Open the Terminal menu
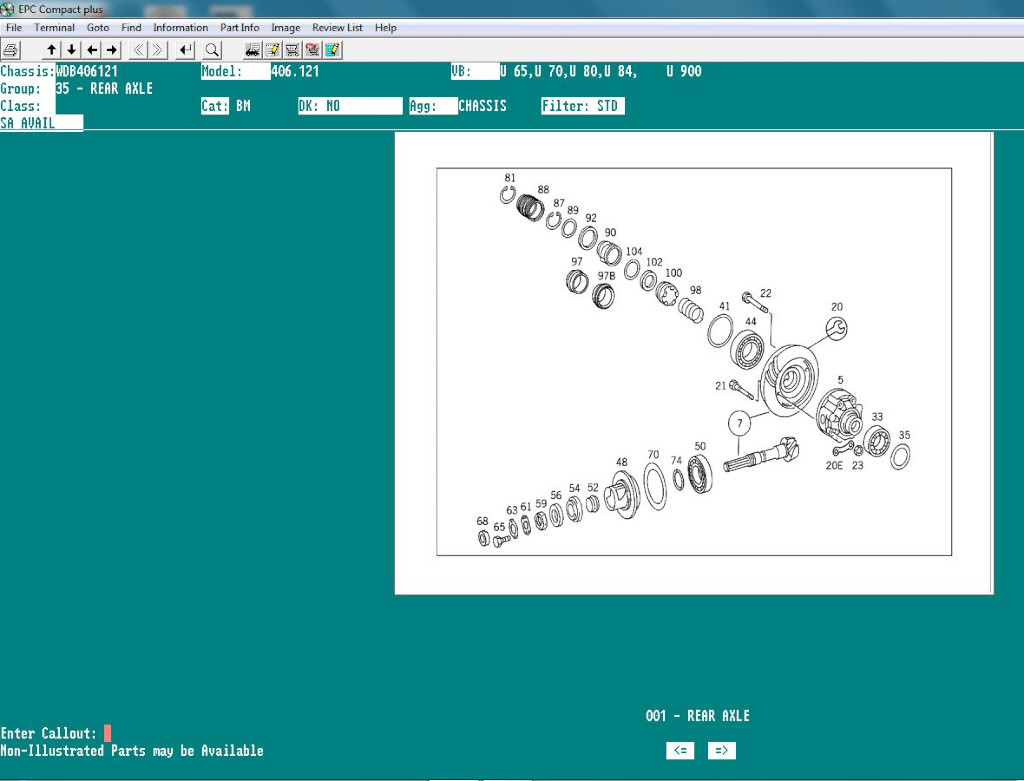 pos(54,27)
